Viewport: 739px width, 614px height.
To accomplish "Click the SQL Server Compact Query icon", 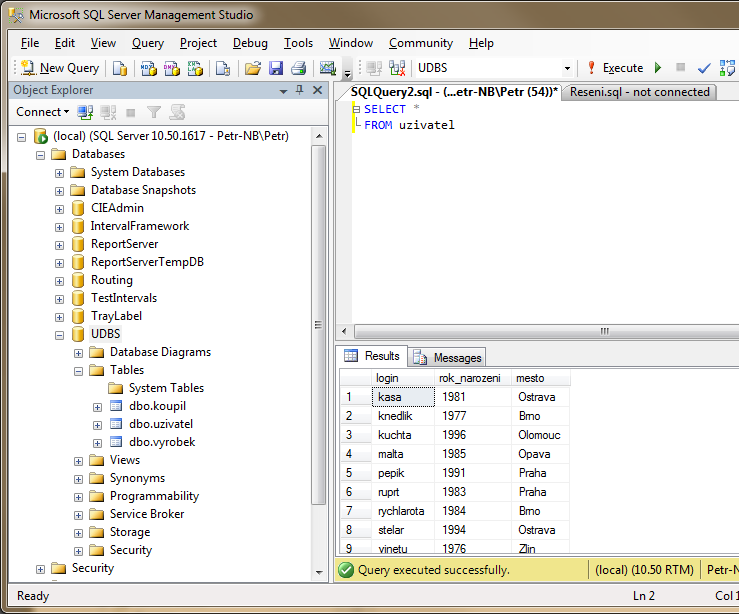I will 223,68.
